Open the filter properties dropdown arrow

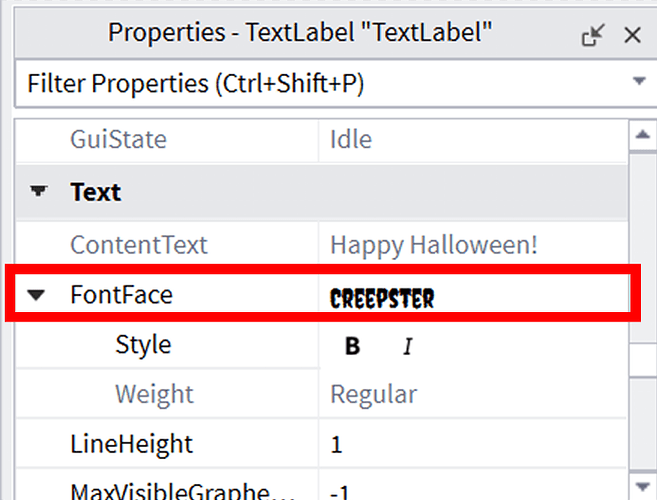[639, 80]
